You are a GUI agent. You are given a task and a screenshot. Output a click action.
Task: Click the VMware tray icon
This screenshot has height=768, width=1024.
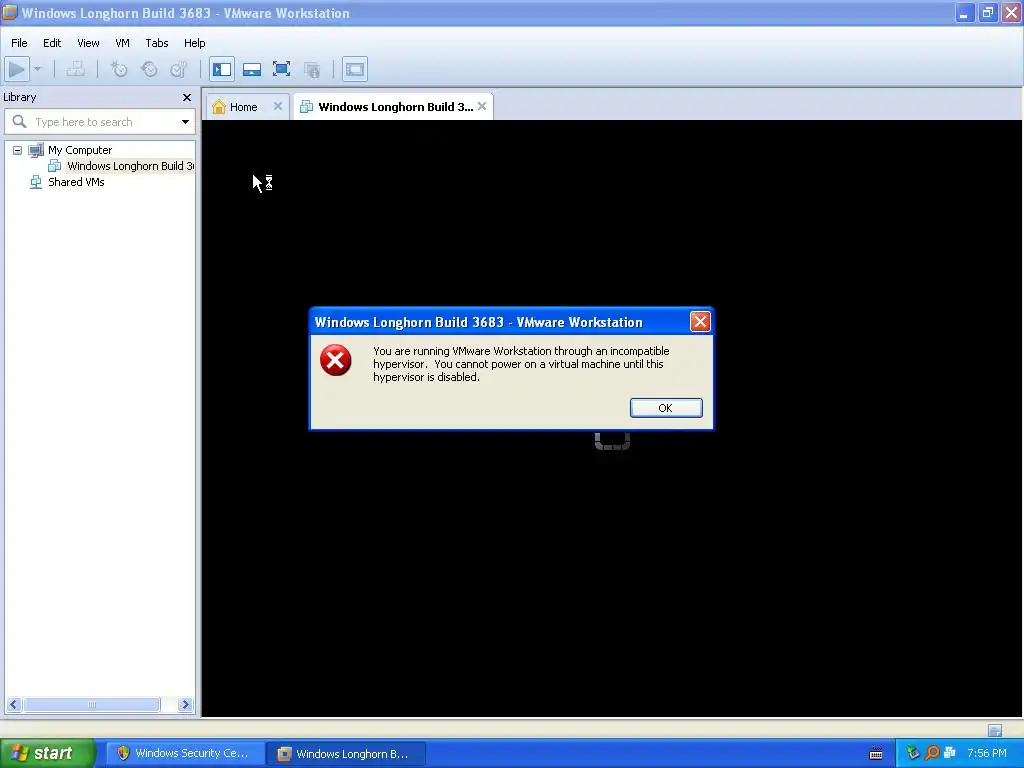pos(950,753)
